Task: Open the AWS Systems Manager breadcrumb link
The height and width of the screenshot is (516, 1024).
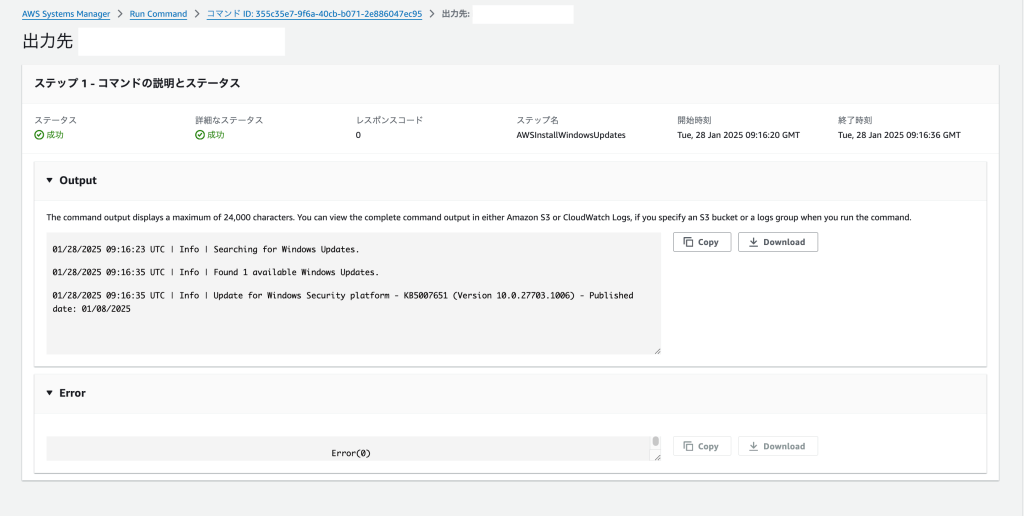Action: pos(66,14)
